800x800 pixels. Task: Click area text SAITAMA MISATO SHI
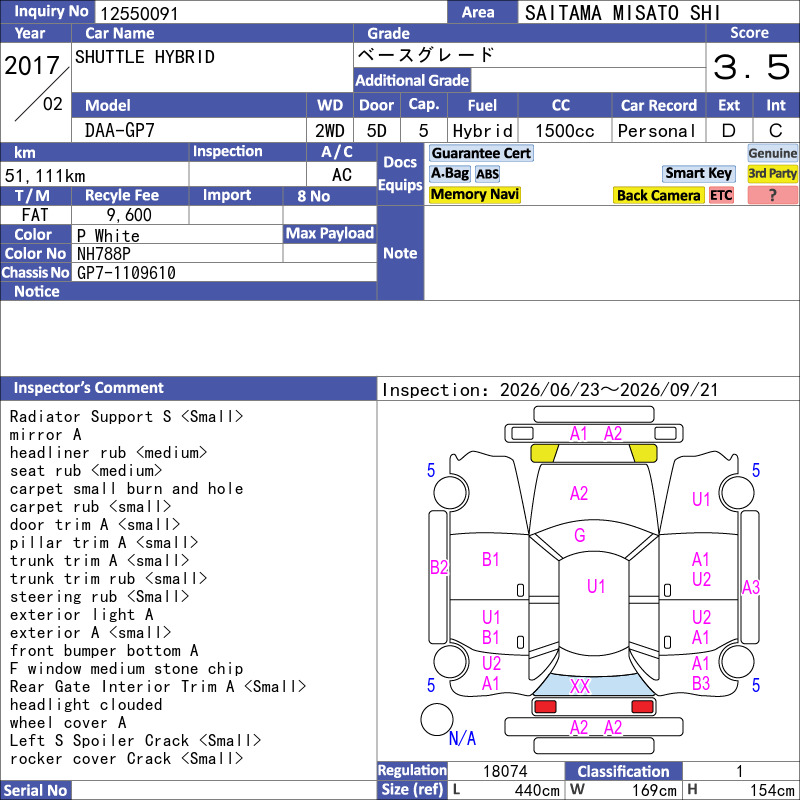(x=622, y=13)
